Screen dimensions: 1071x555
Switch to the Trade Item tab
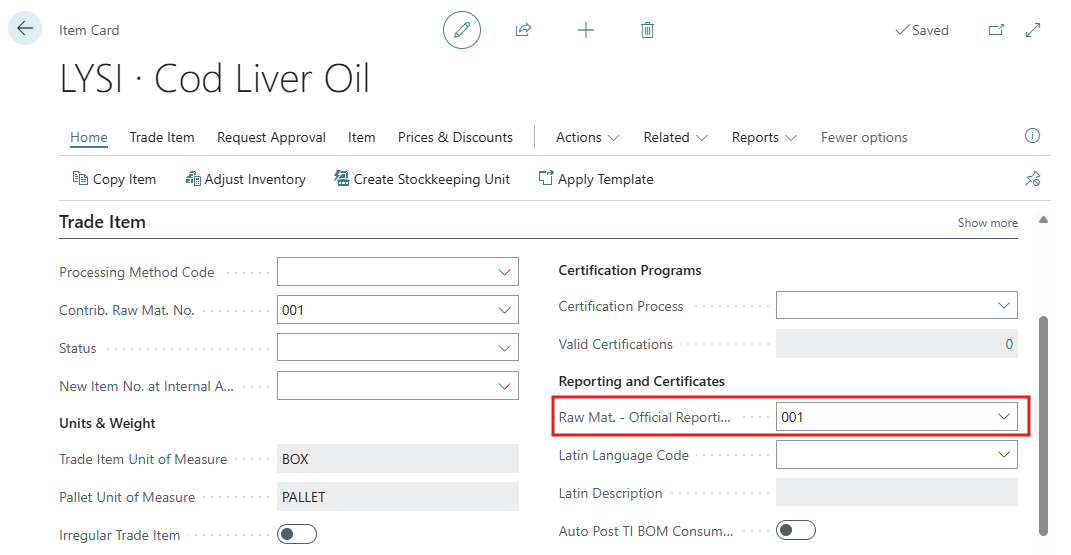[x=162, y=137]
